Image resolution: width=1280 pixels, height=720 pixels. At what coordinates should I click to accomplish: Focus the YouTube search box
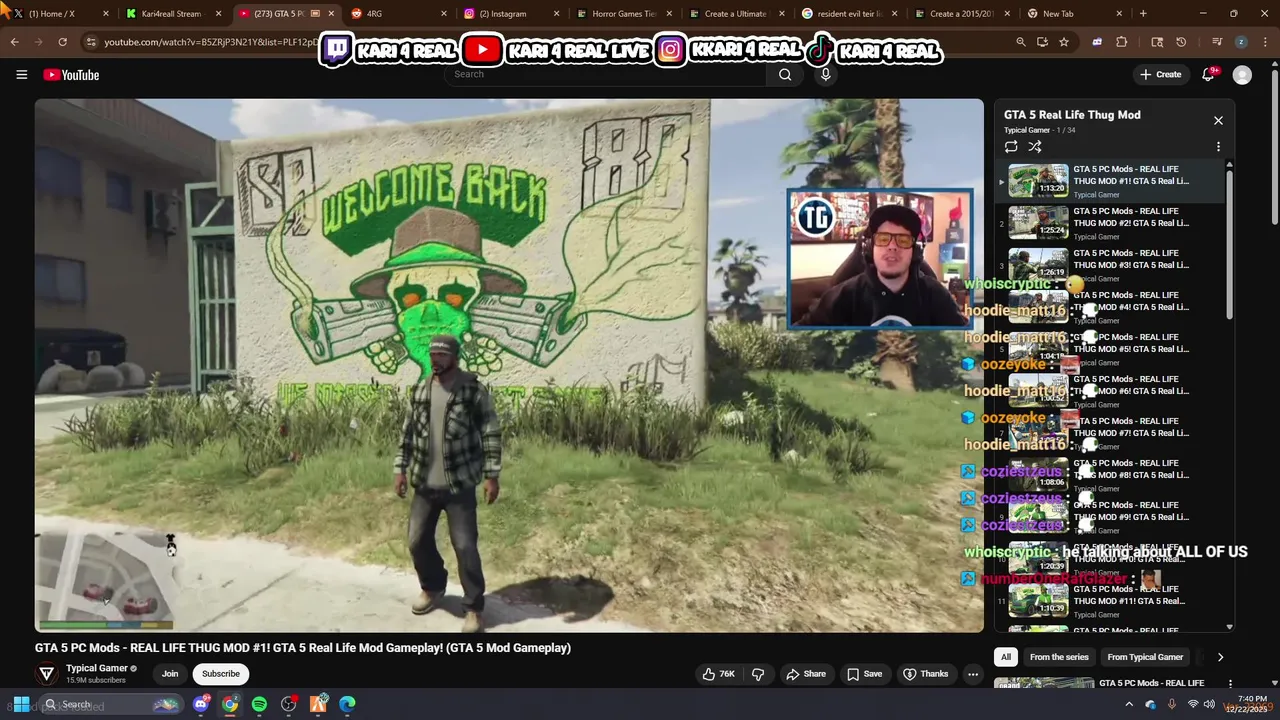[605, 74]
